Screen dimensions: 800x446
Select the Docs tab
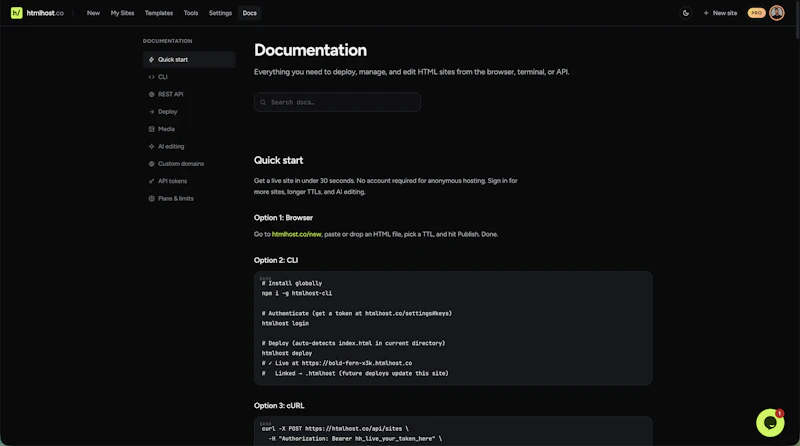(249, 13)
